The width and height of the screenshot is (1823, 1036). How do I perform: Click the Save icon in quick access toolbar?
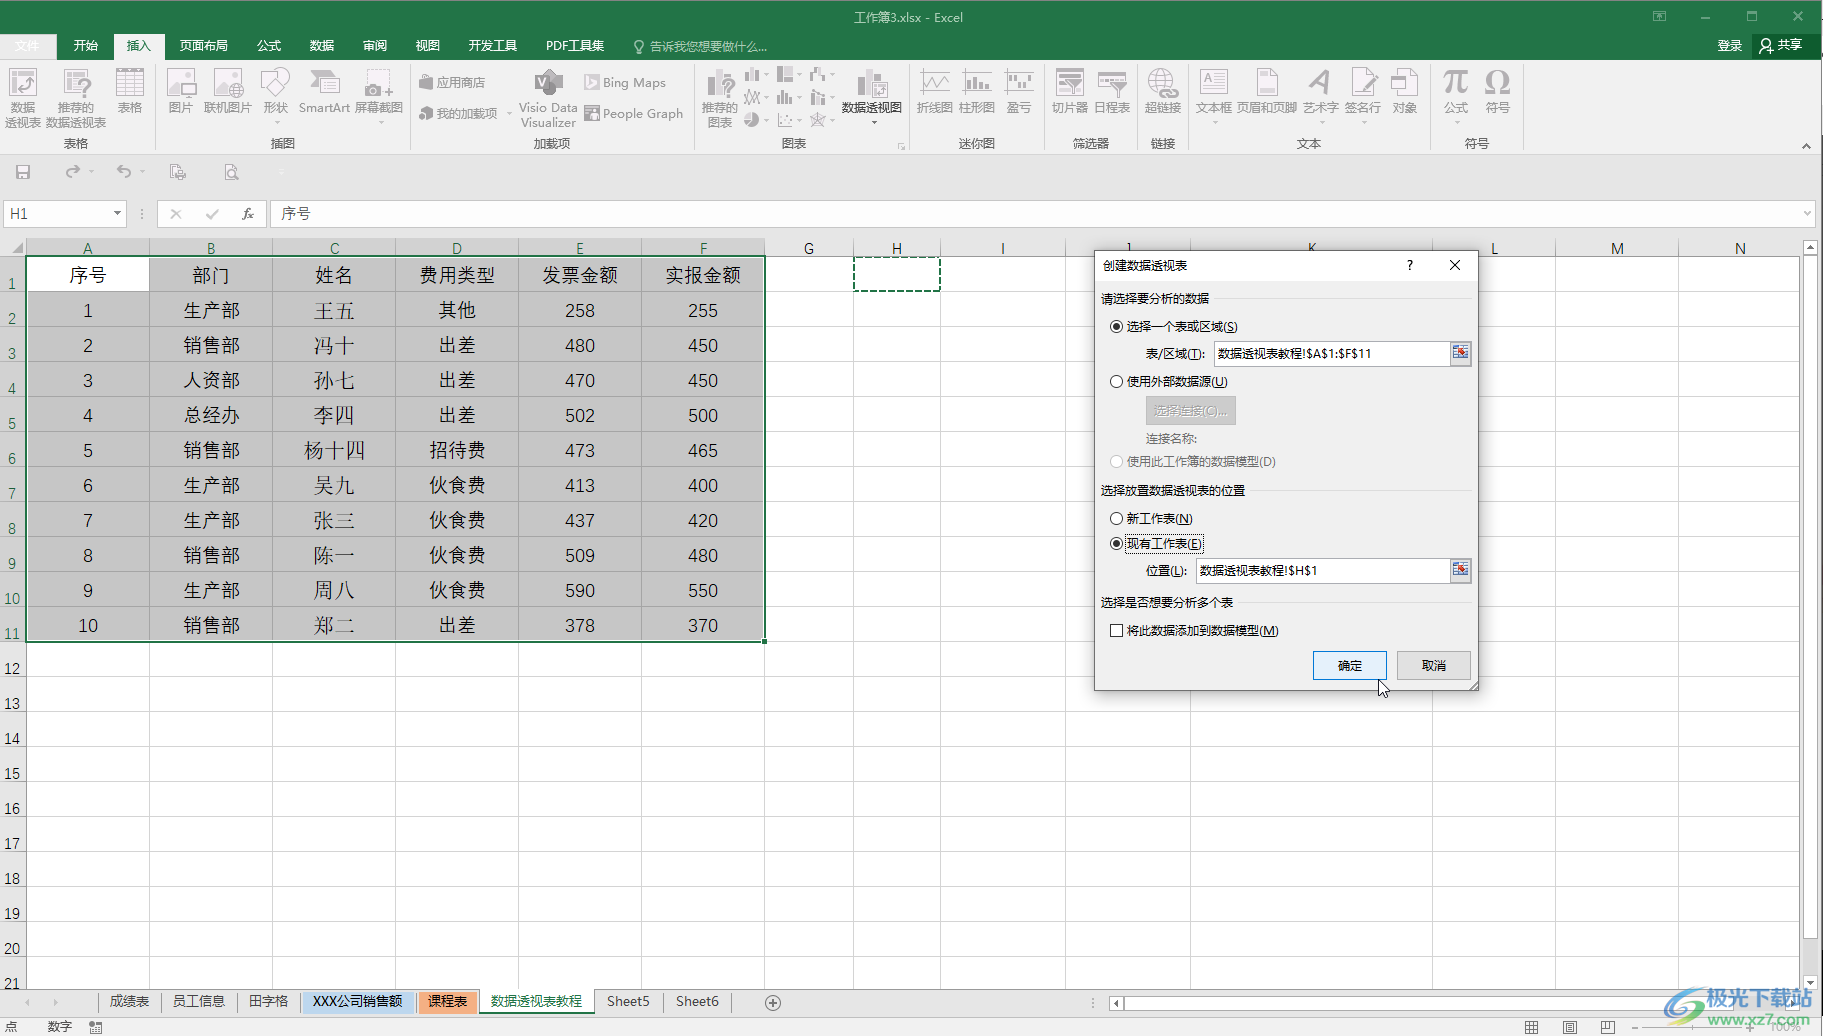click(23, 172)
